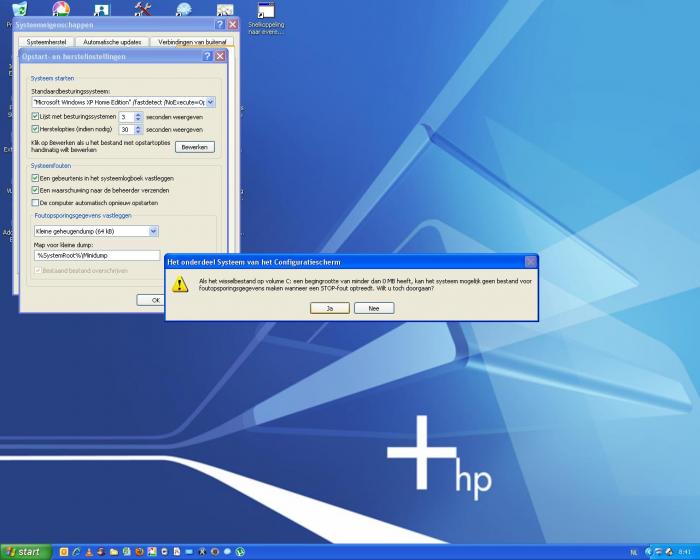Image resolution: width=700 pixels, height=560 pixels.
Task: Click the 'Map voor kleine dump' path field
Action: coord(97,255)
